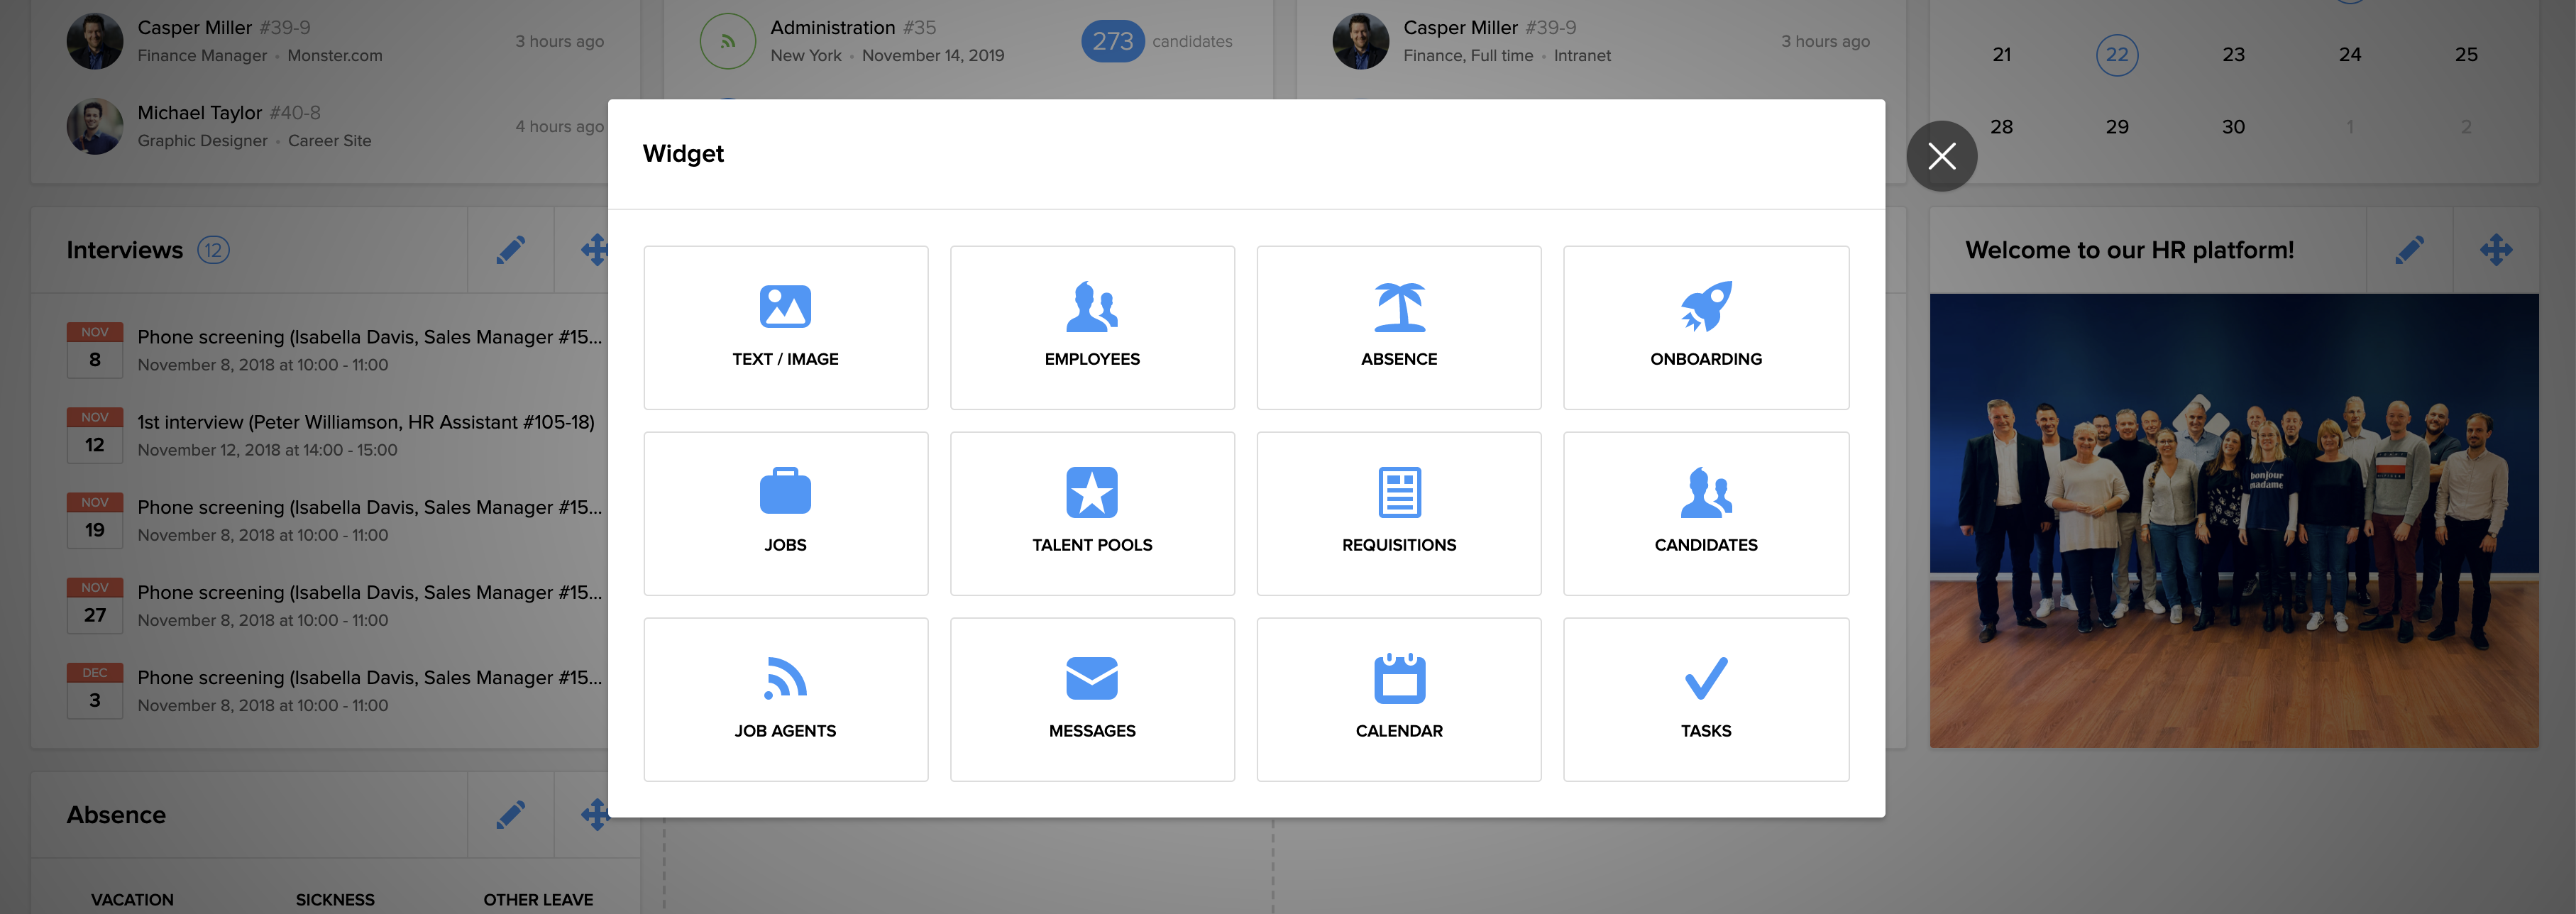Add the Absence palm tree widget

pyautogui.click(x=1398, y=327)
